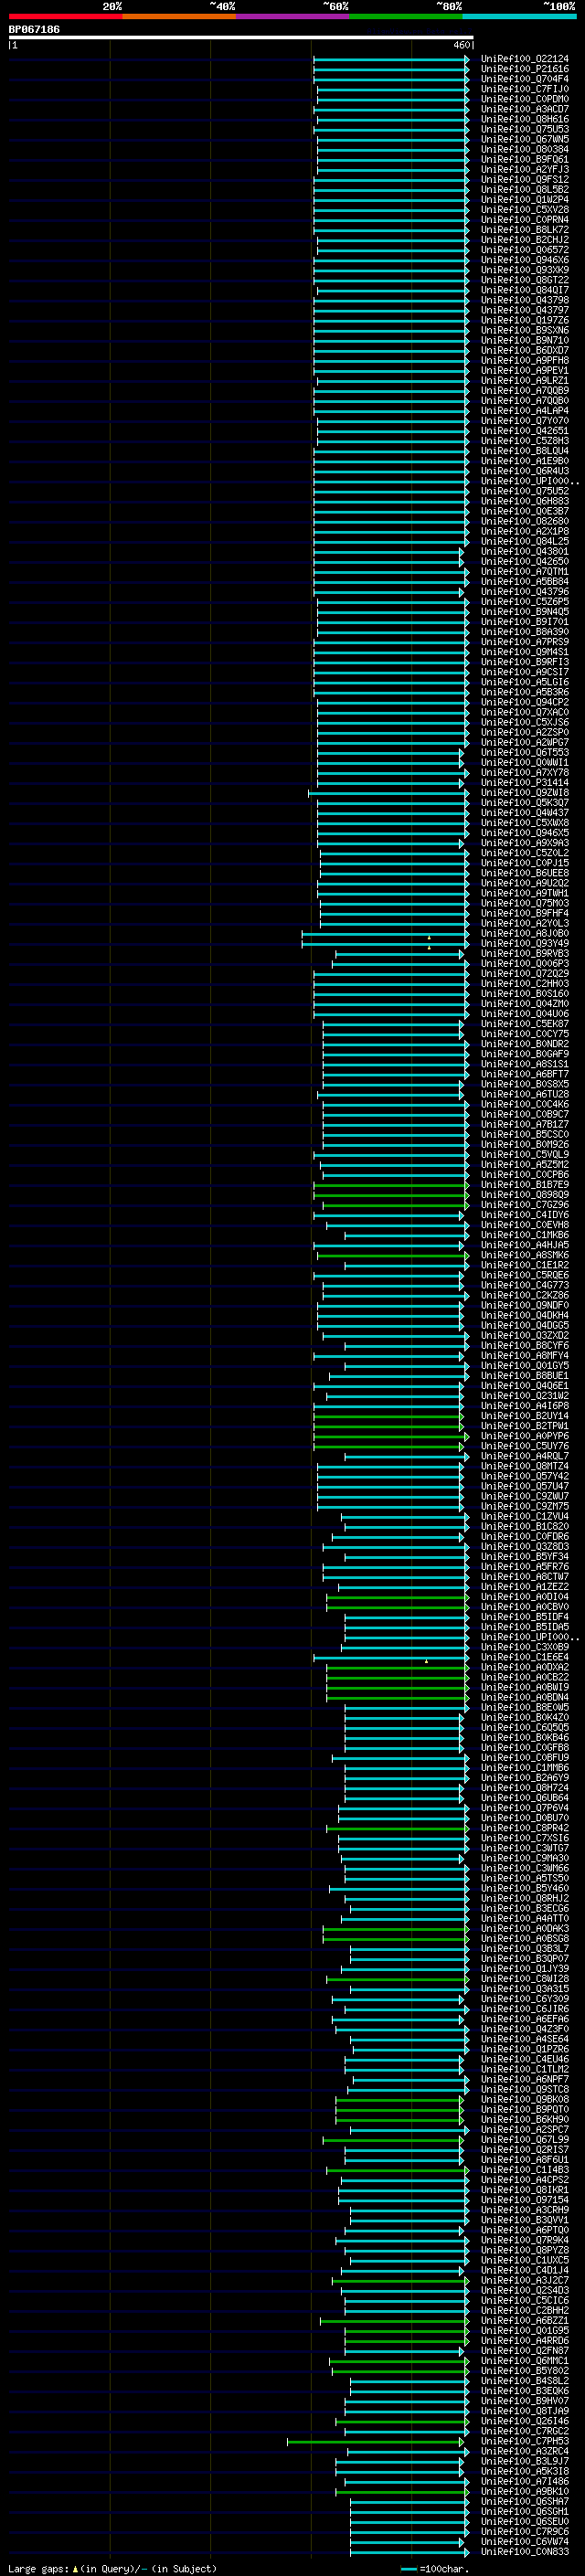585x2576 pixels.
Task: Select the UniRef100_C1MKB6 label
Action: [524, 1235]
